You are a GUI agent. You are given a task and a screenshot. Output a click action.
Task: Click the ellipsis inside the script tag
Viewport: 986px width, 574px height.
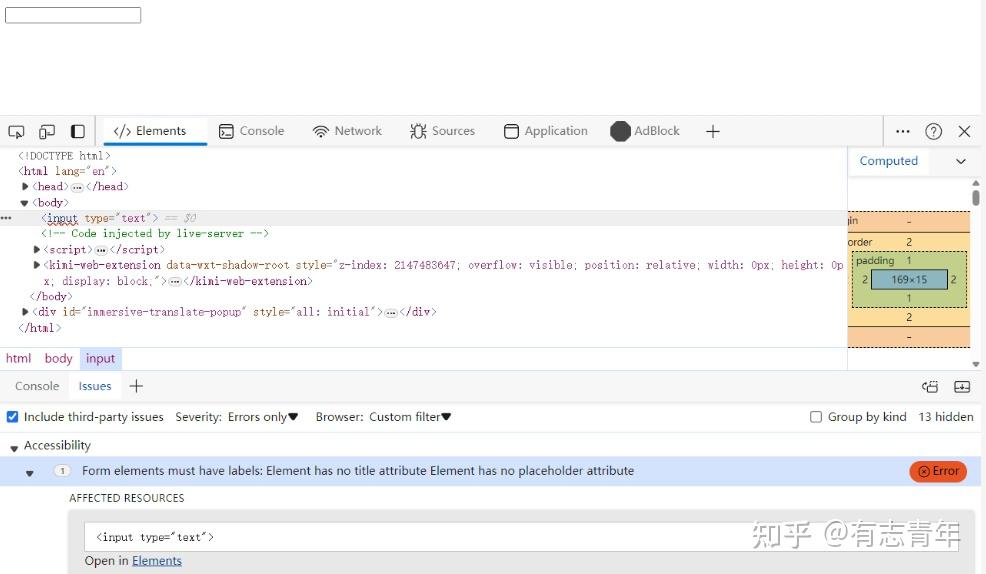click(x=101, y=250)
